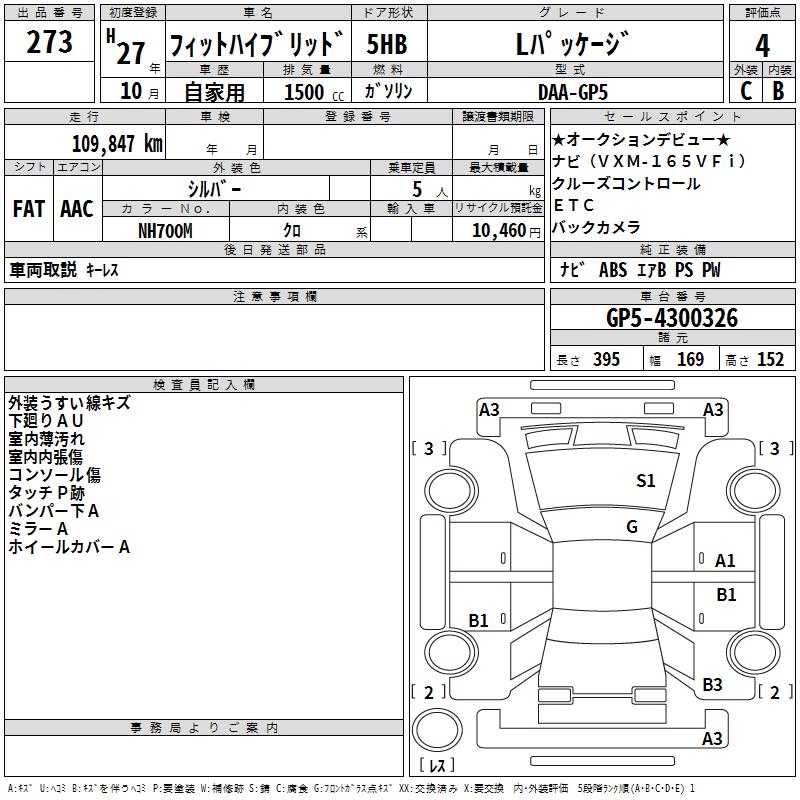800x800 pixels.
Task: Click the mileage value 109,847 km
Action: coord(117,143)
